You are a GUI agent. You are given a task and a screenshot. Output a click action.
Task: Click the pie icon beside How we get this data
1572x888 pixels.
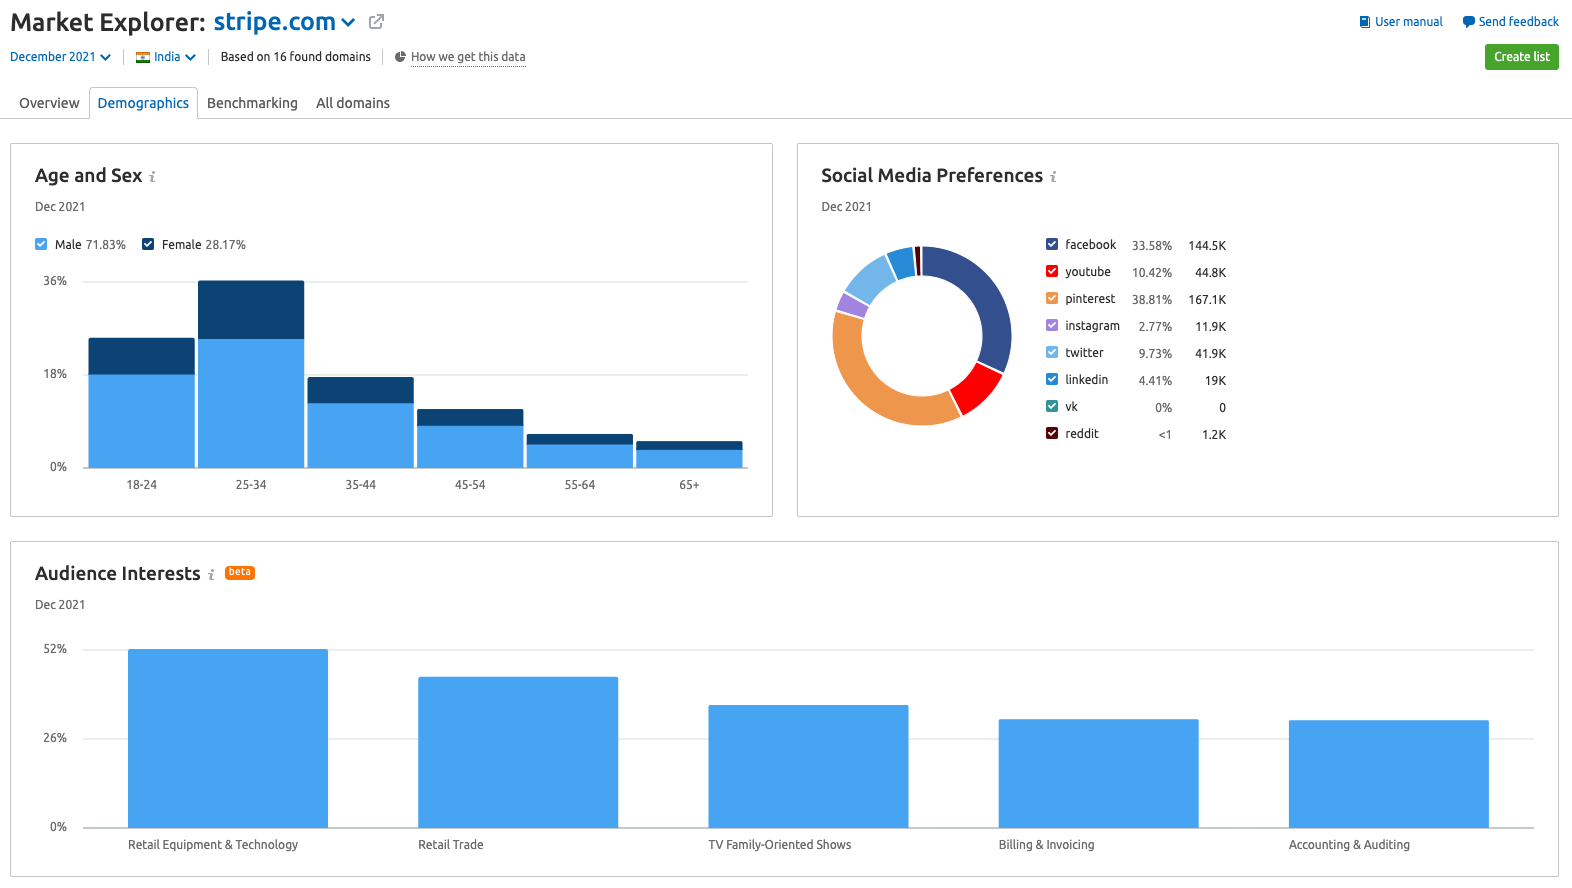tap(400, 57)
